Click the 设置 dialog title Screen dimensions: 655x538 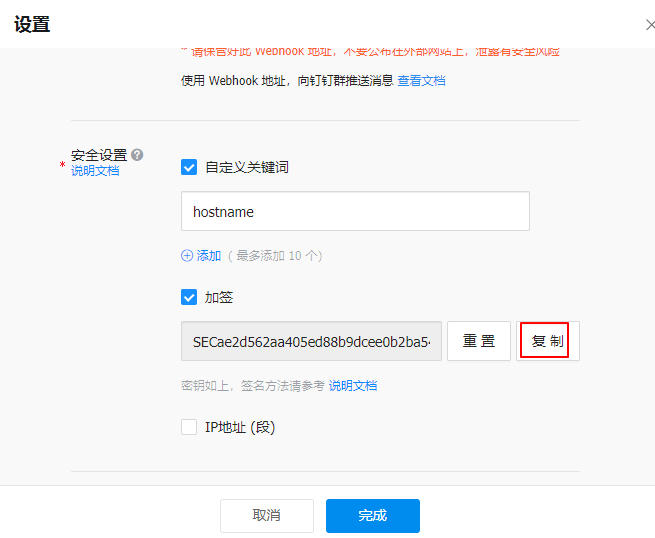click(32, 24)
